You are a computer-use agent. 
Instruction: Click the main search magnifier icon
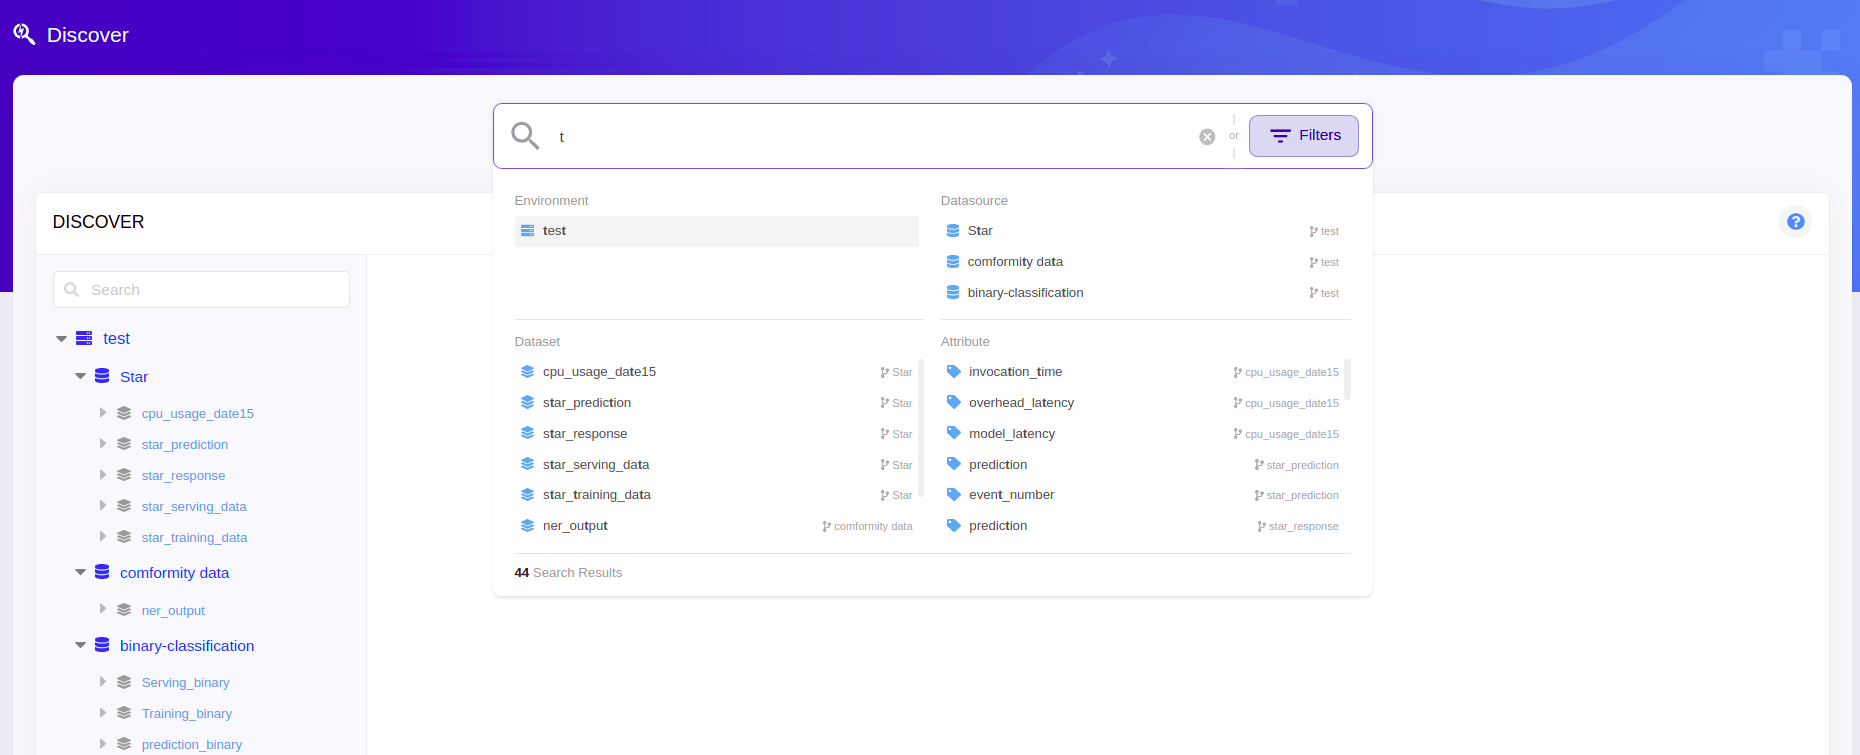[525, 136]
